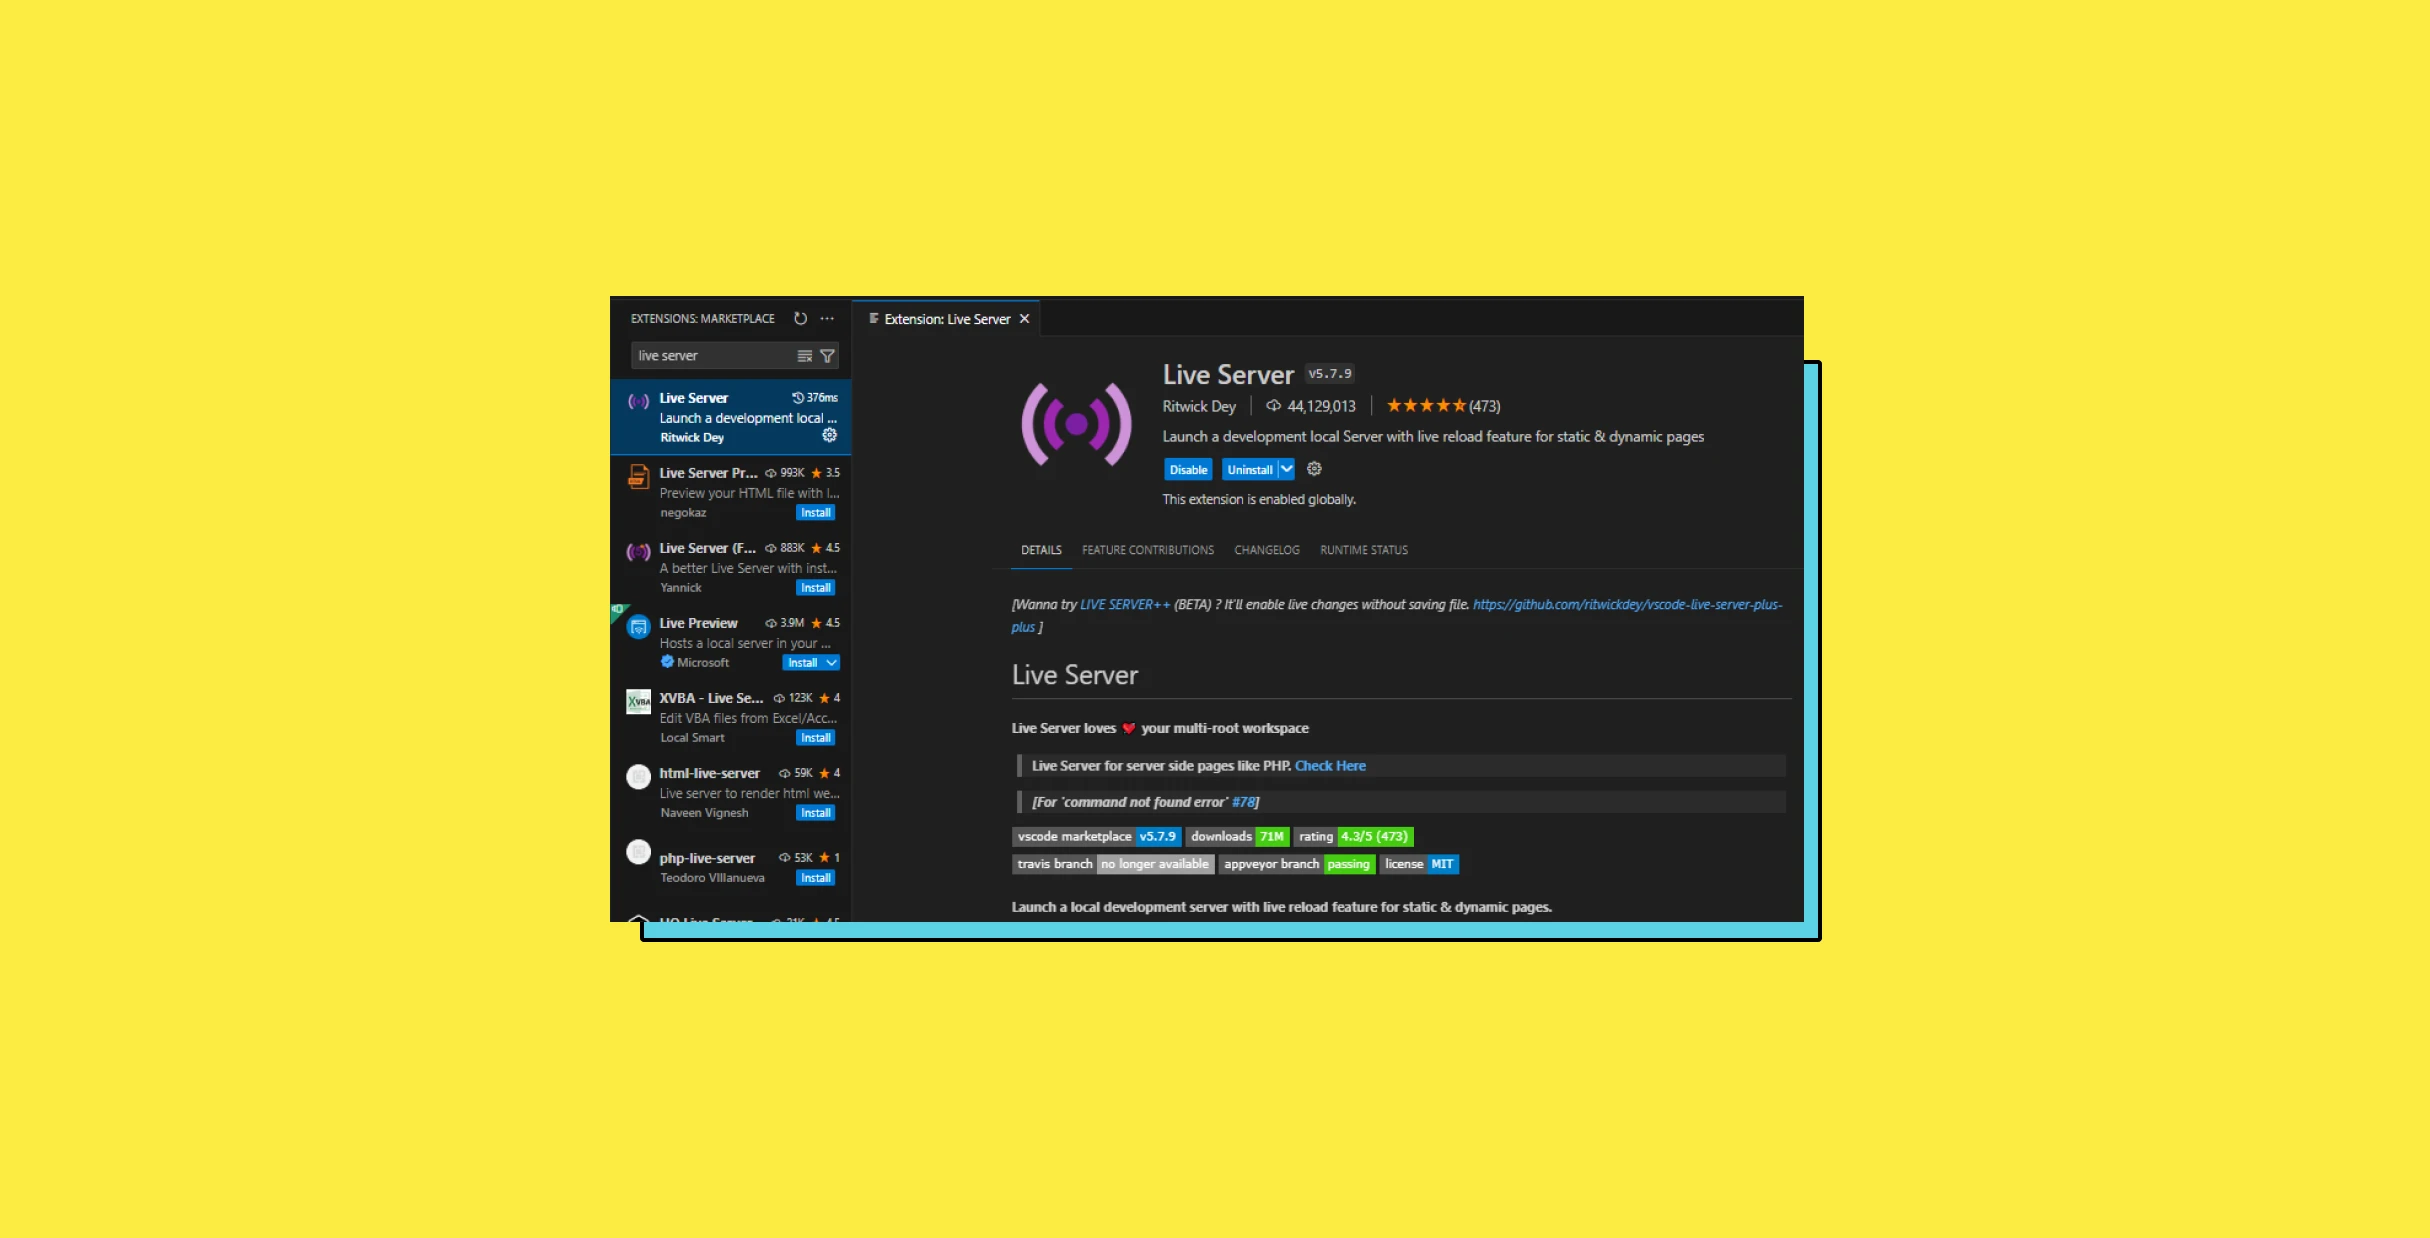Click the html-live-server placeholder icon

[x=638, y=777]
